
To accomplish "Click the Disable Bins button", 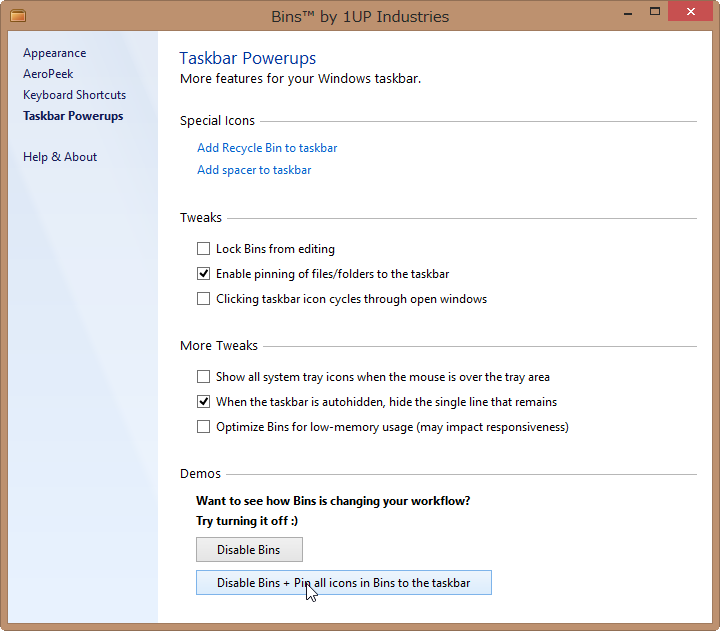I will pos(249,550).
